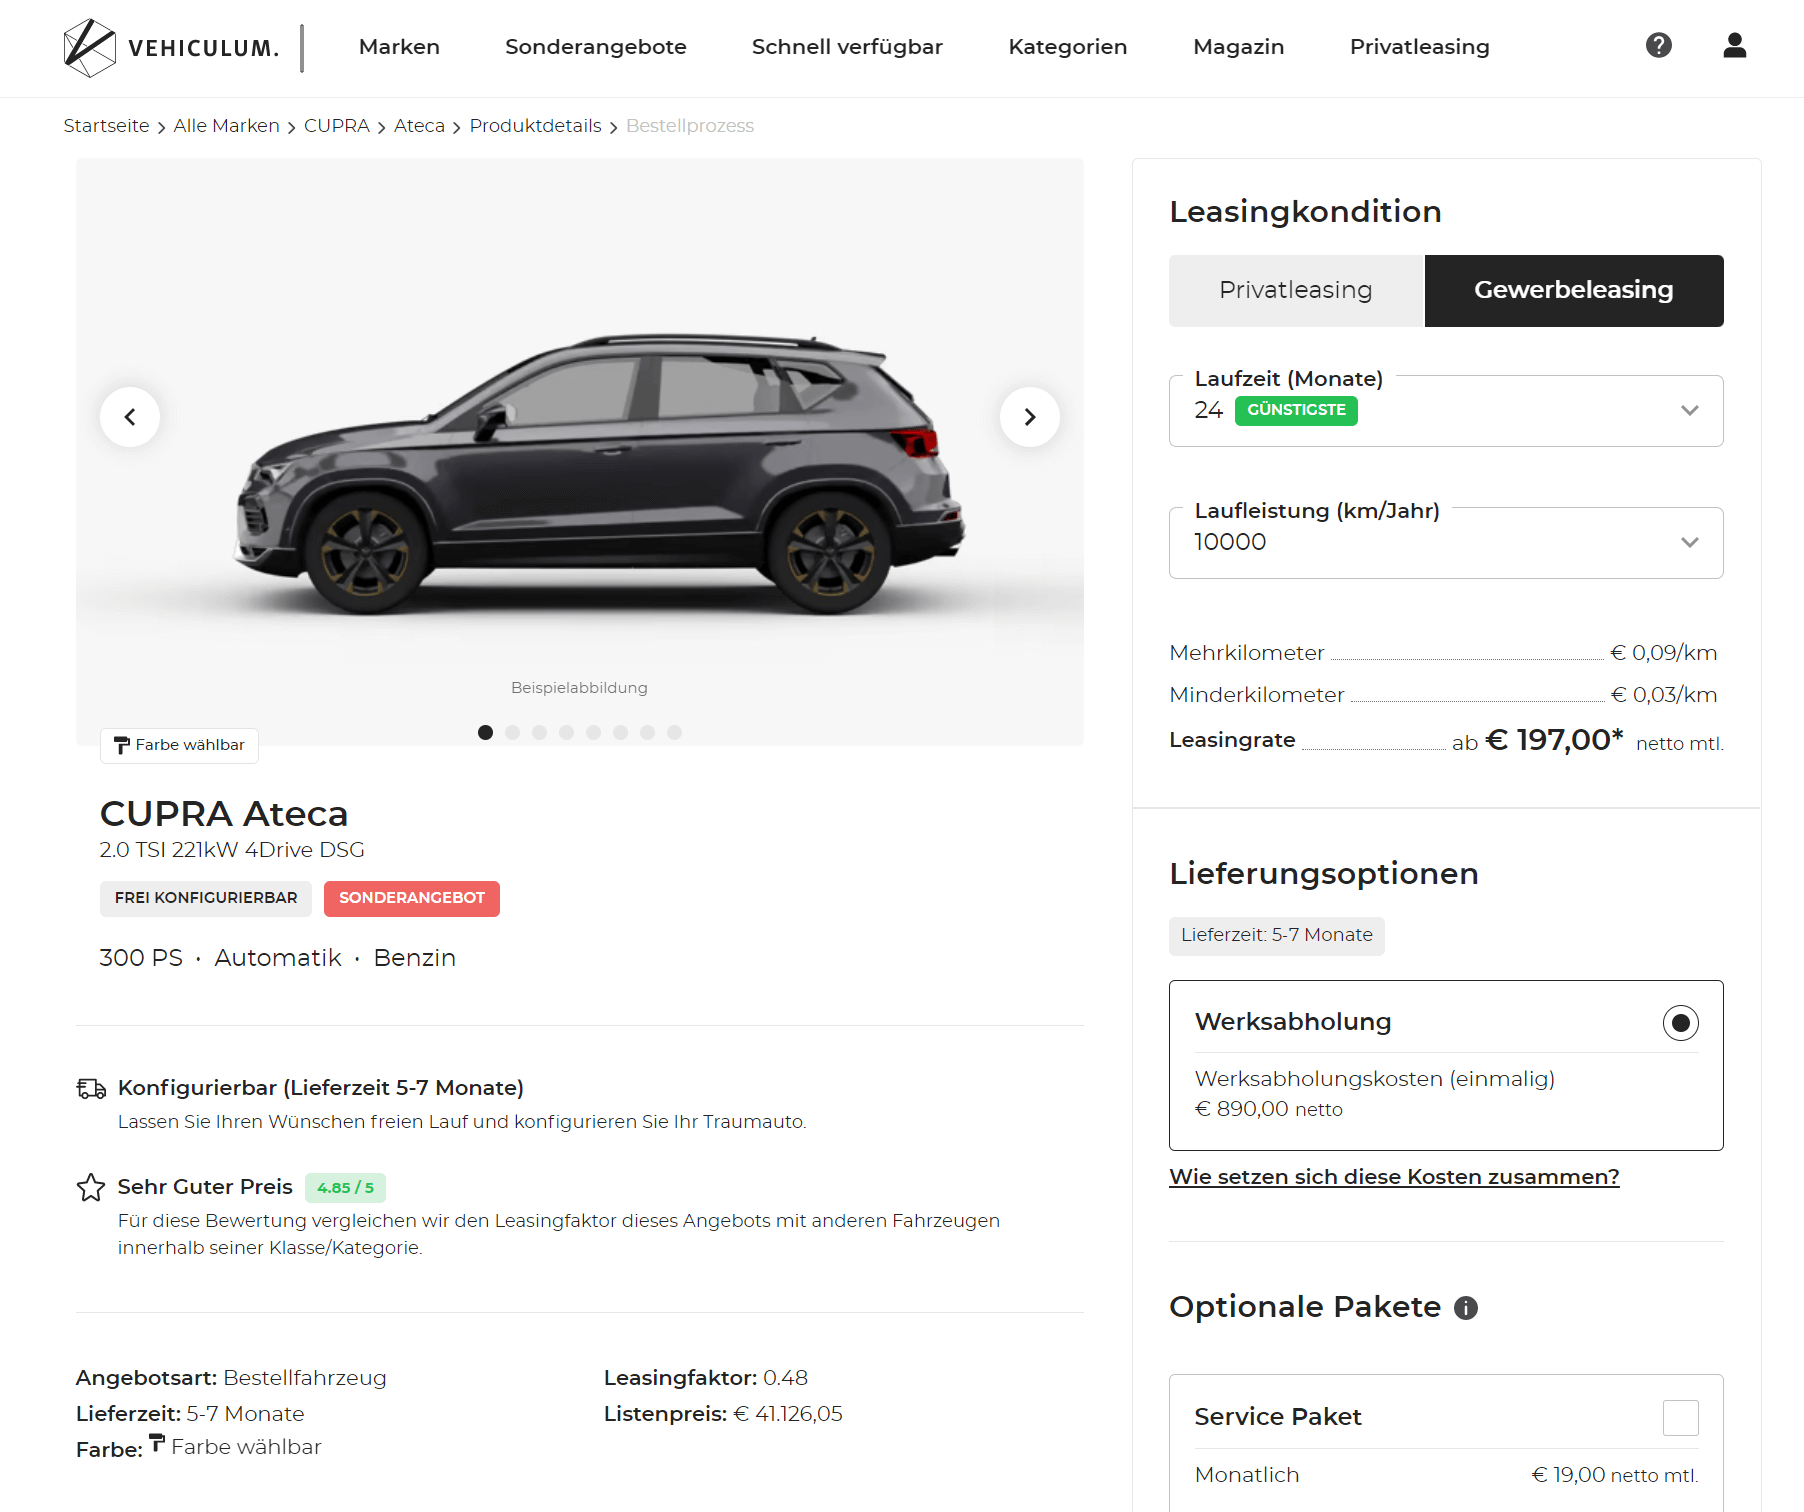
Task: Open 'Wie setzen sich diese Kosten zusammen?' link
Action: point(1394,1177)
